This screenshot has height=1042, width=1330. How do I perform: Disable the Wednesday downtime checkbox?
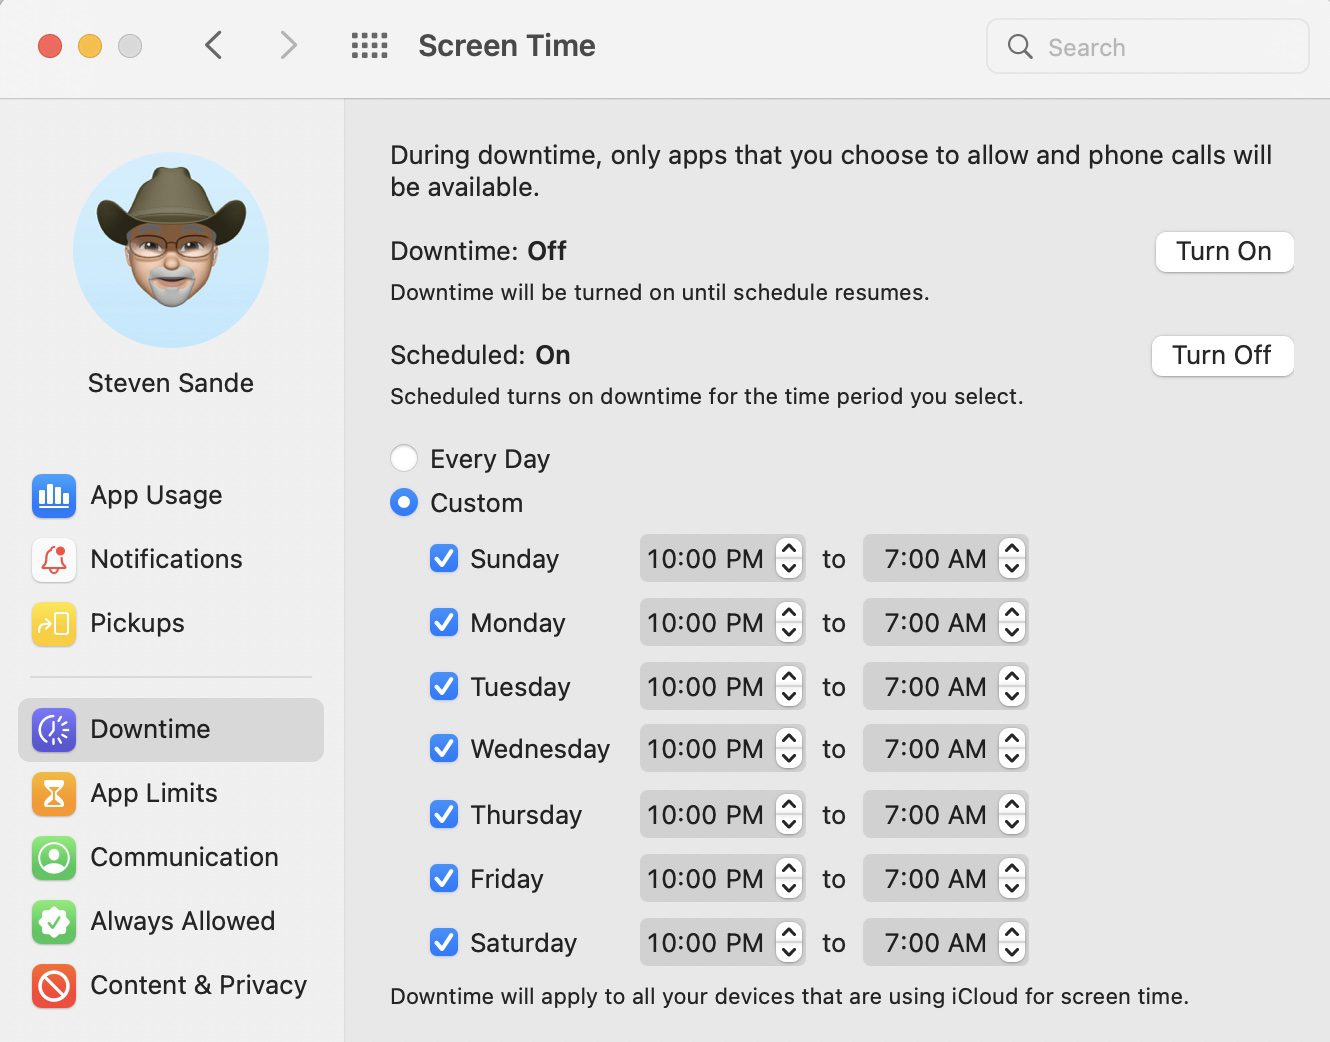tap(444, 749)
